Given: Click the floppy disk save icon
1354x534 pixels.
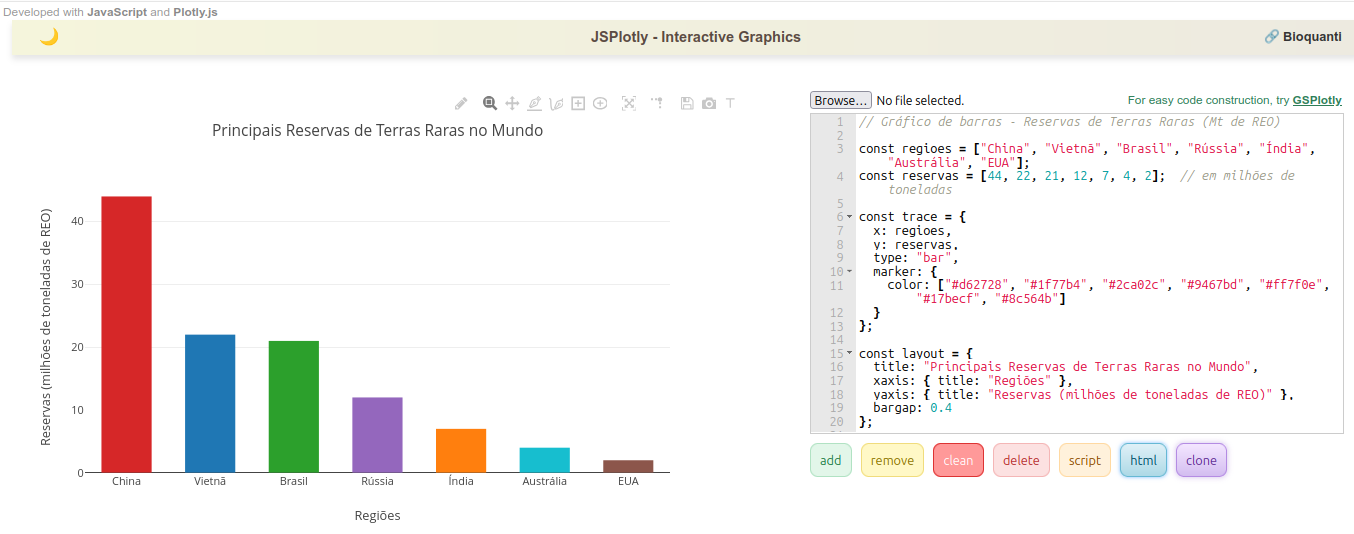Looking at the screenshot, I should pyautogui.click(x=687, y=103).
